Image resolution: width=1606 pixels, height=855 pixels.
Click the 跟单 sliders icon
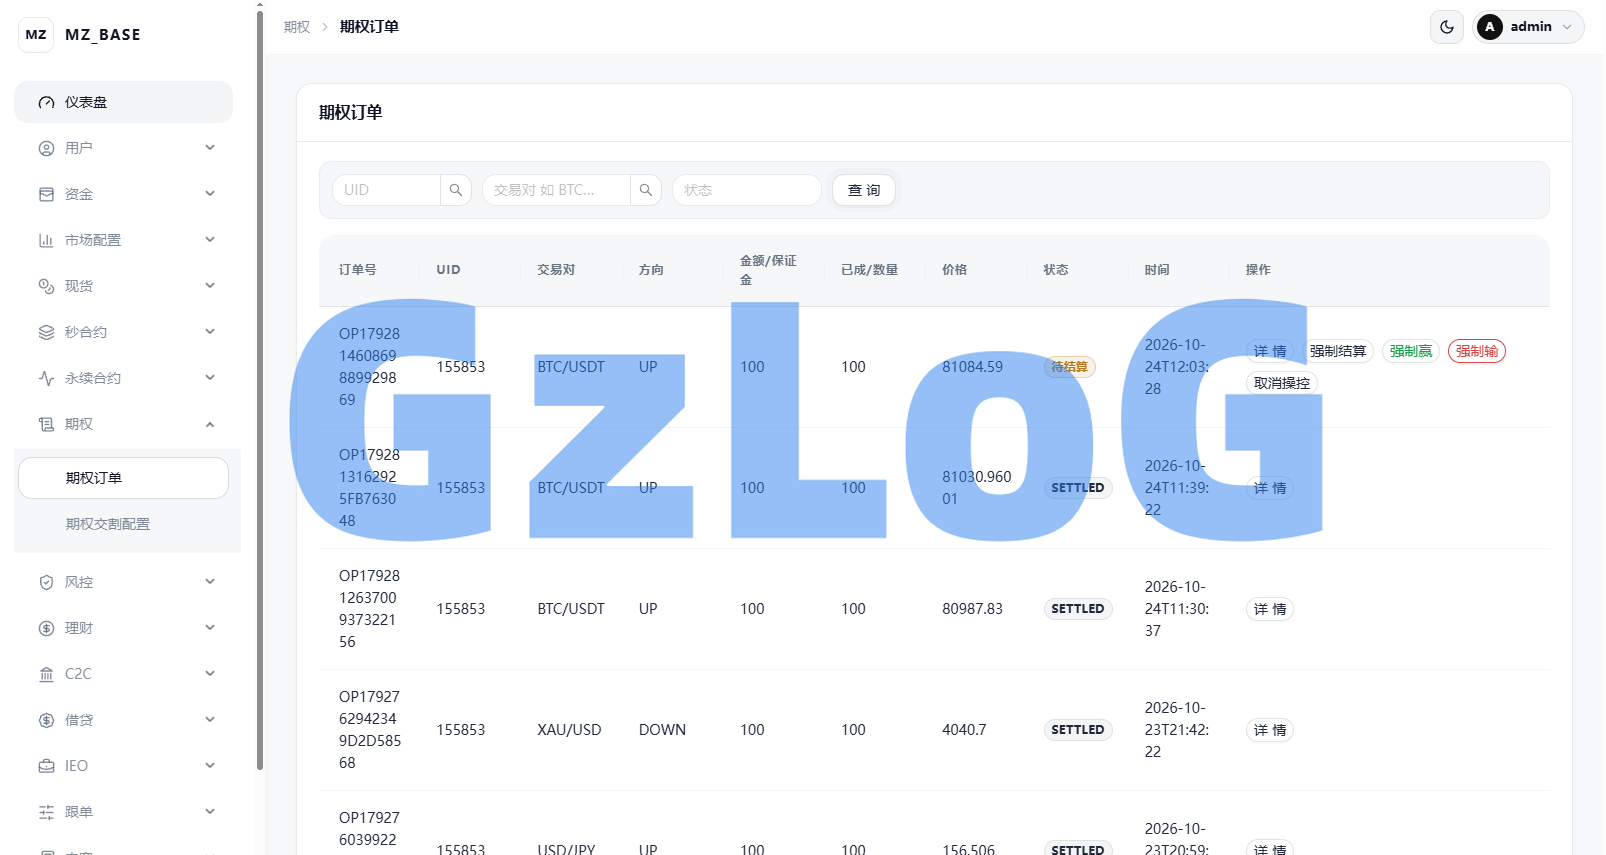tap(46, 812)
